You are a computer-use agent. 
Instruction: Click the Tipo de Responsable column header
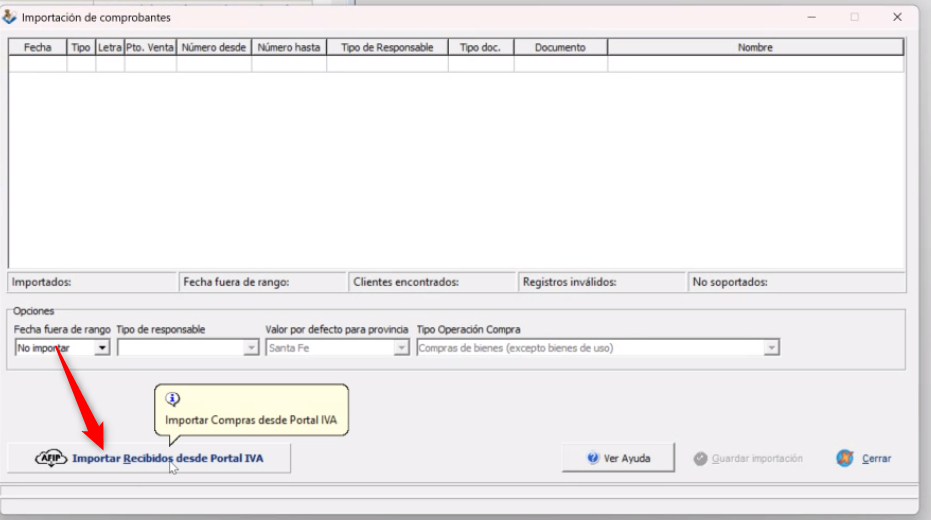coord(387,47)
